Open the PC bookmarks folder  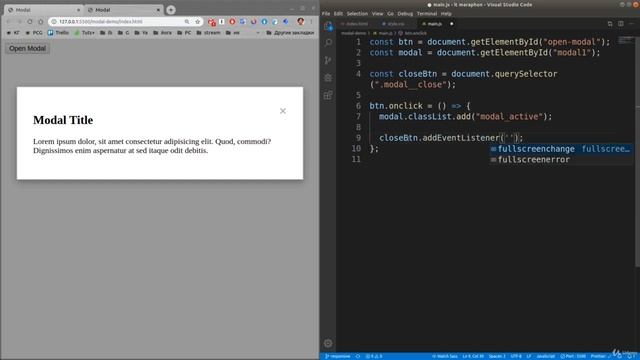(184, 33)
